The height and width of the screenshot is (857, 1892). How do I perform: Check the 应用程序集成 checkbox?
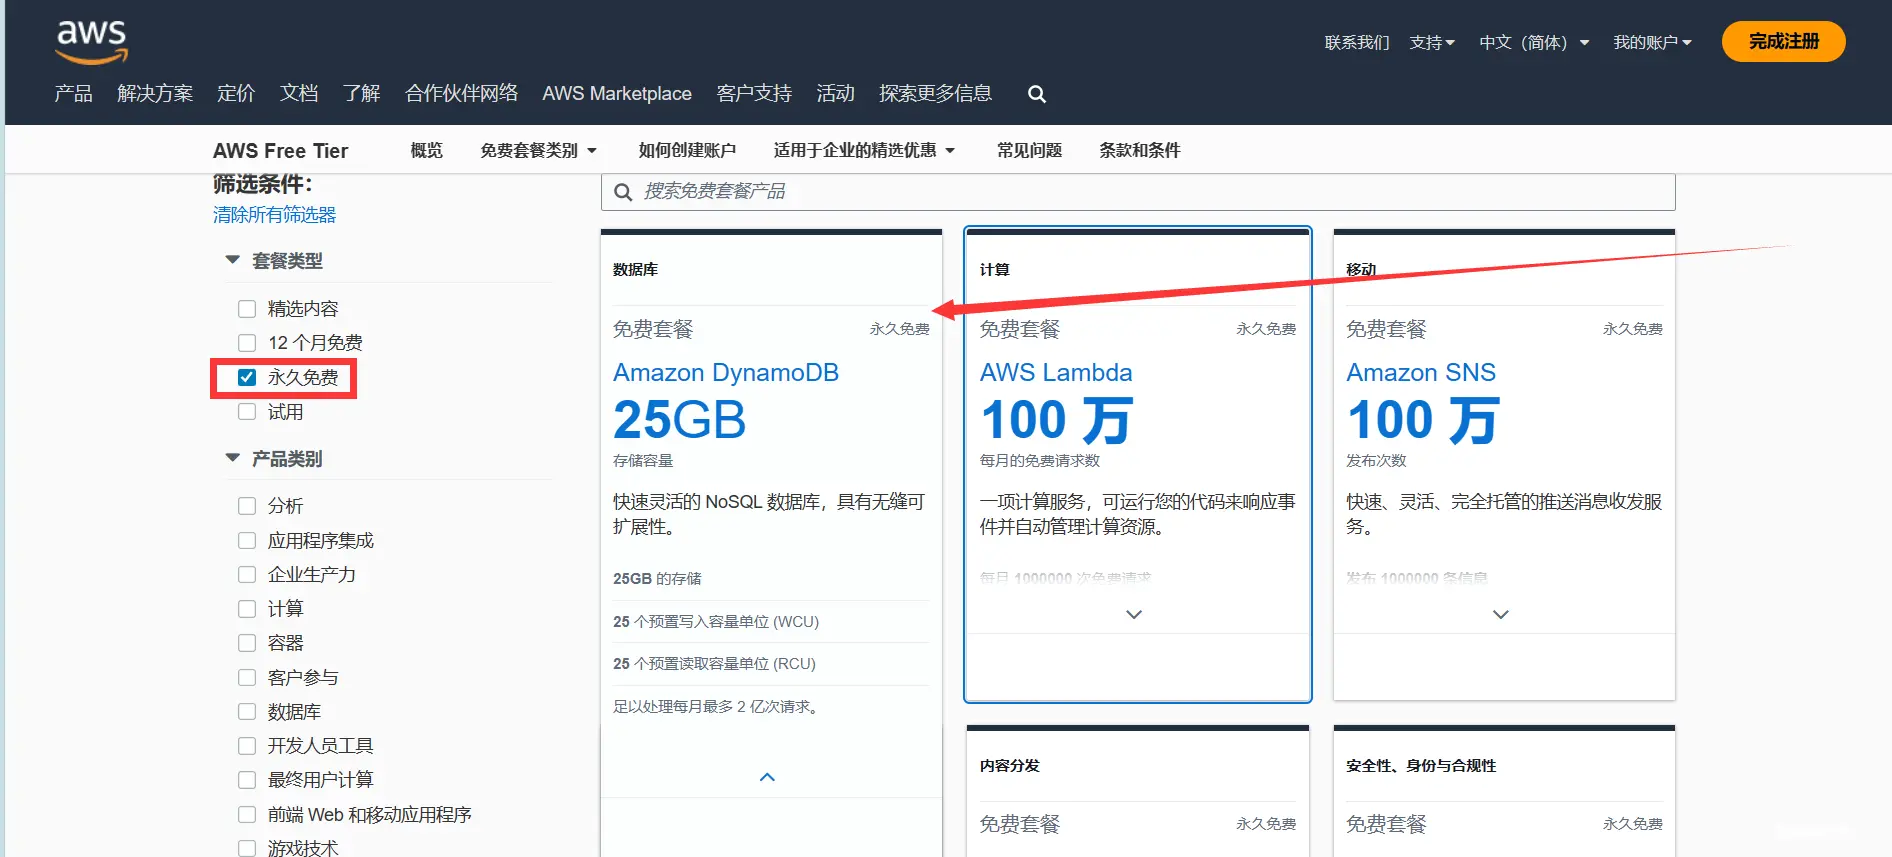[x=247, y=541]
